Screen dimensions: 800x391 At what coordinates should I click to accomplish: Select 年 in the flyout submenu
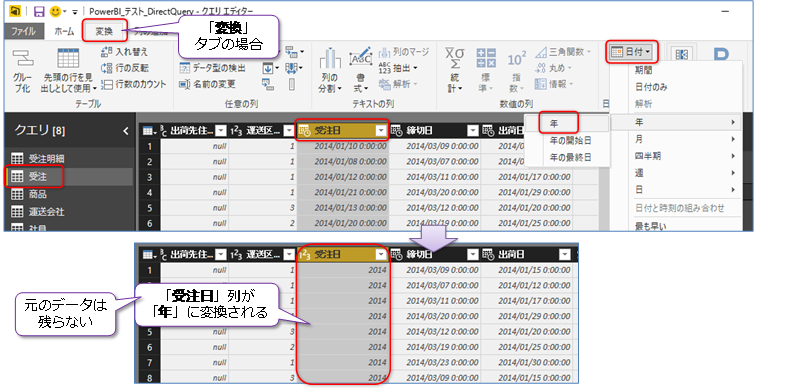tap(567, 123)
